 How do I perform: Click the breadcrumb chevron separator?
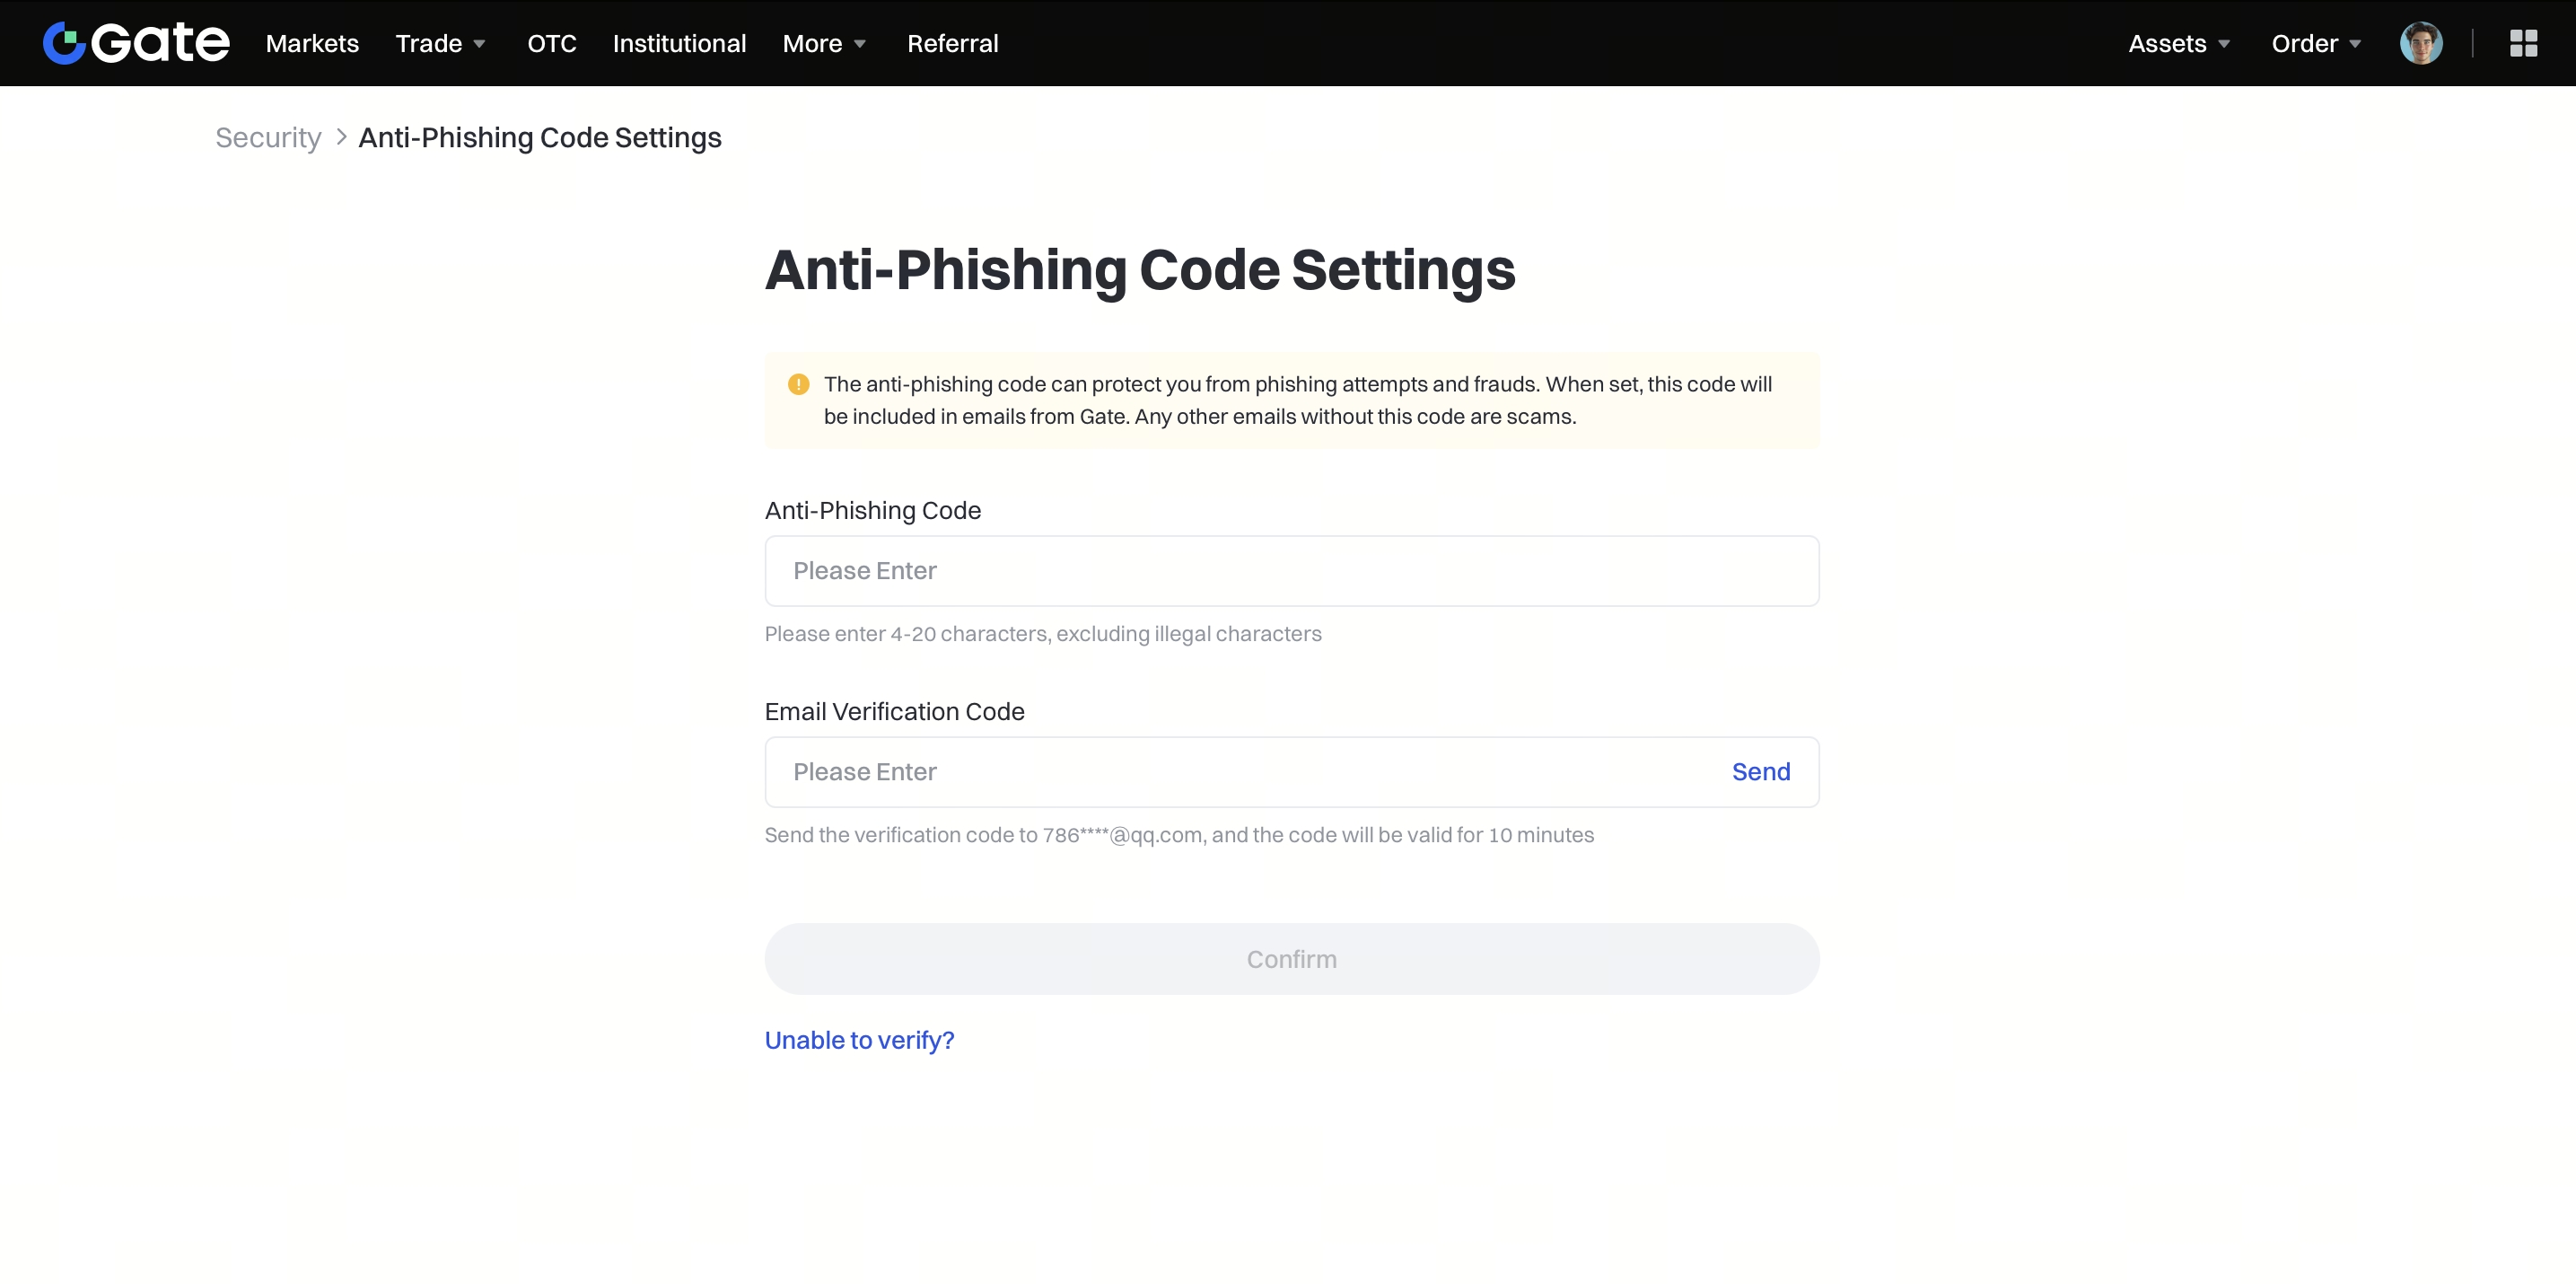click(x=341, y=137)
